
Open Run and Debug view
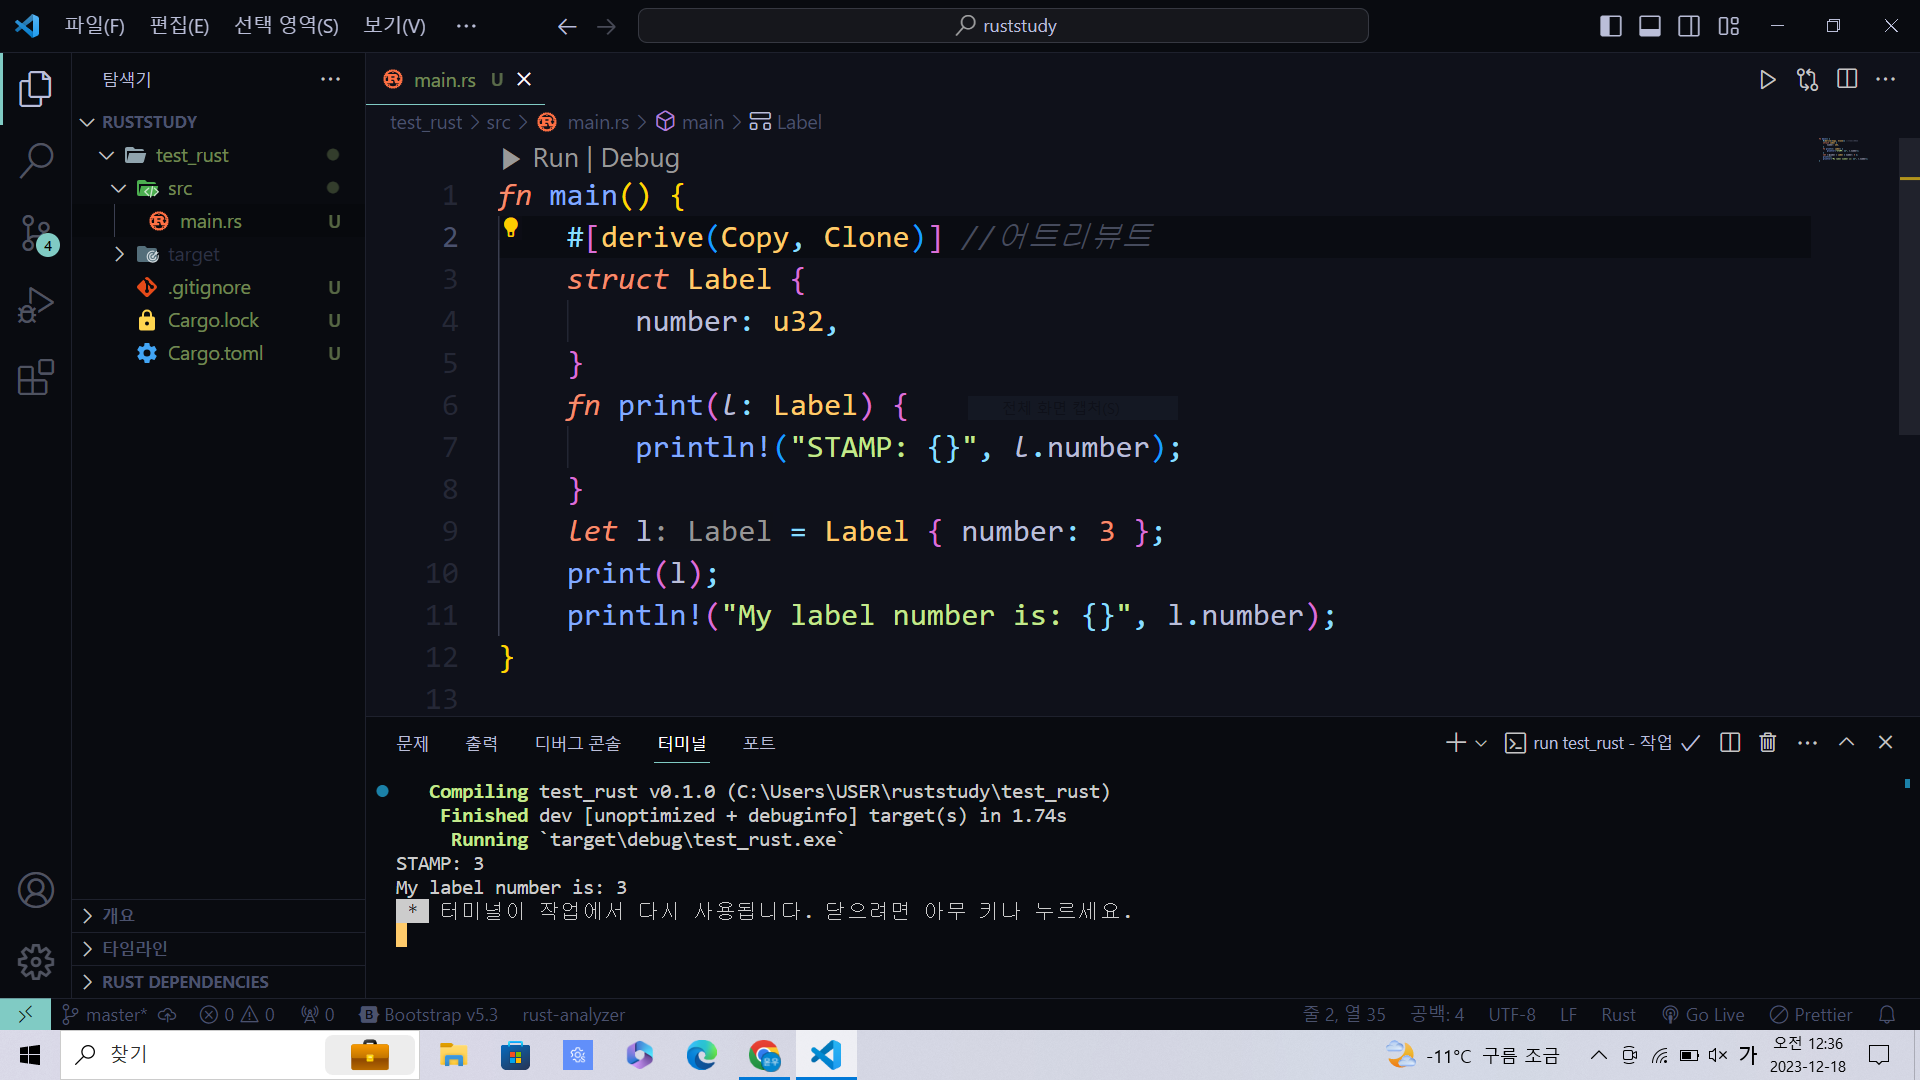36,306
